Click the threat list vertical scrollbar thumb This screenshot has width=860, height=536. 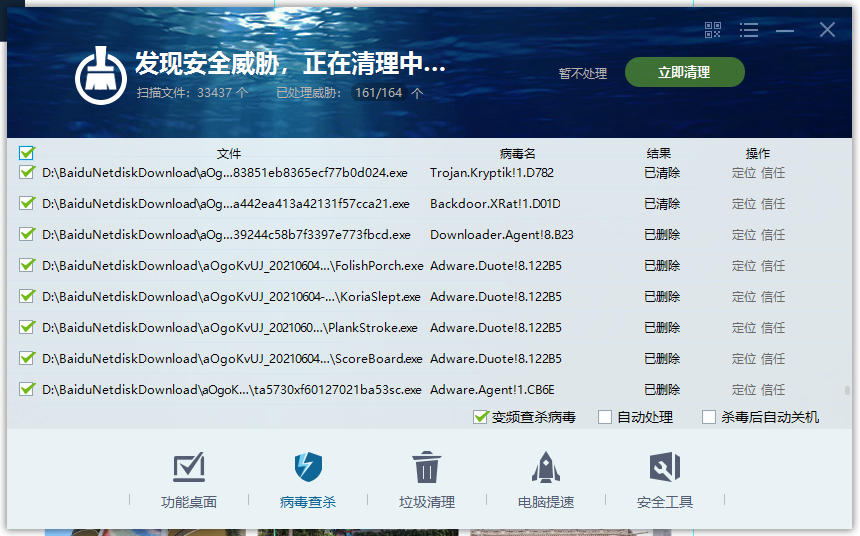(847, 391)
